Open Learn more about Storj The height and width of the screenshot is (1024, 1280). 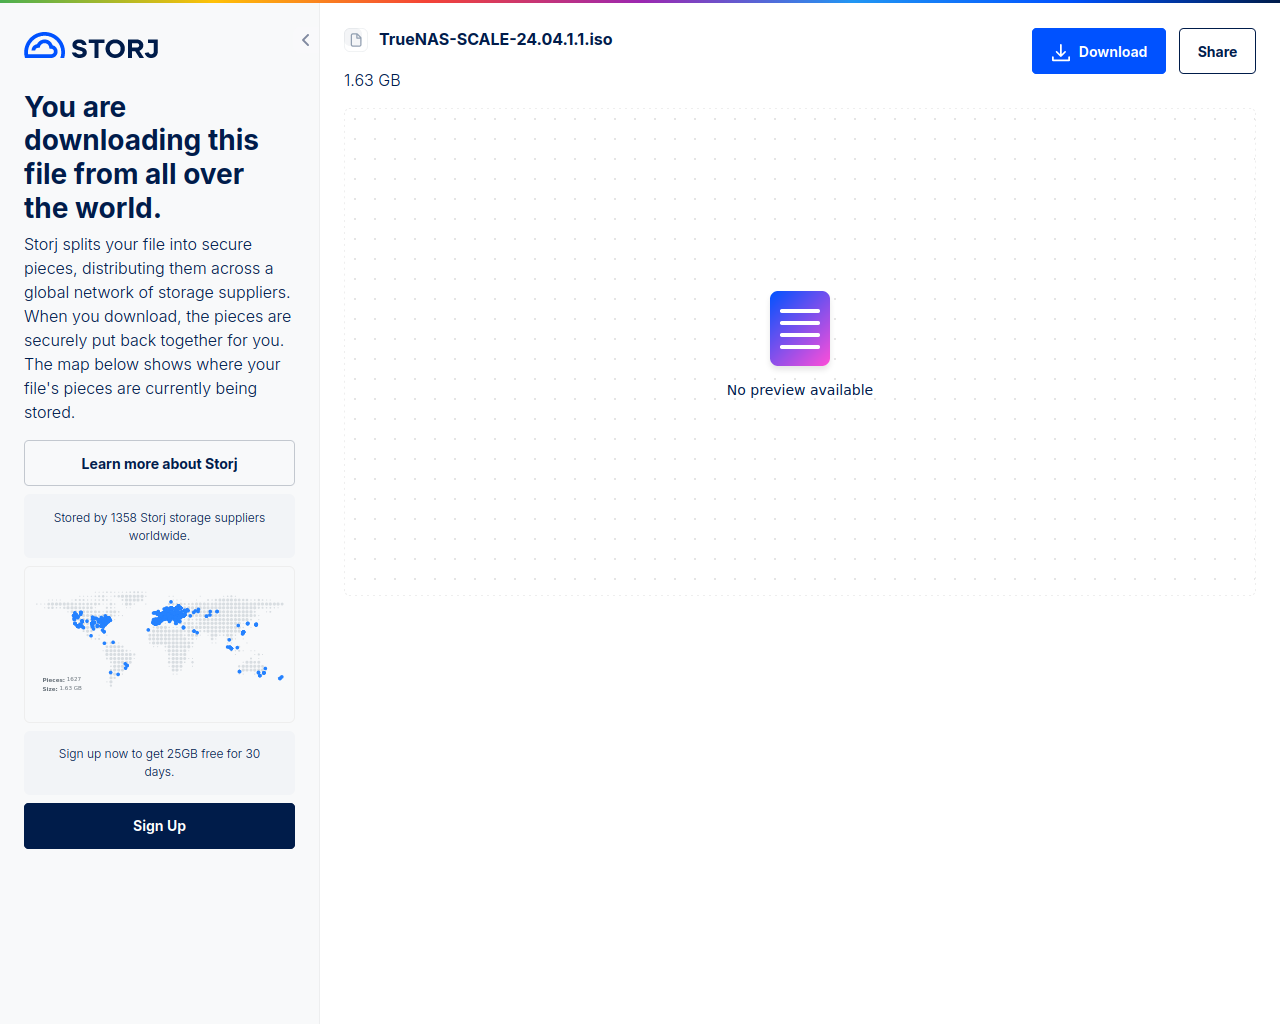tap(159, 463)
